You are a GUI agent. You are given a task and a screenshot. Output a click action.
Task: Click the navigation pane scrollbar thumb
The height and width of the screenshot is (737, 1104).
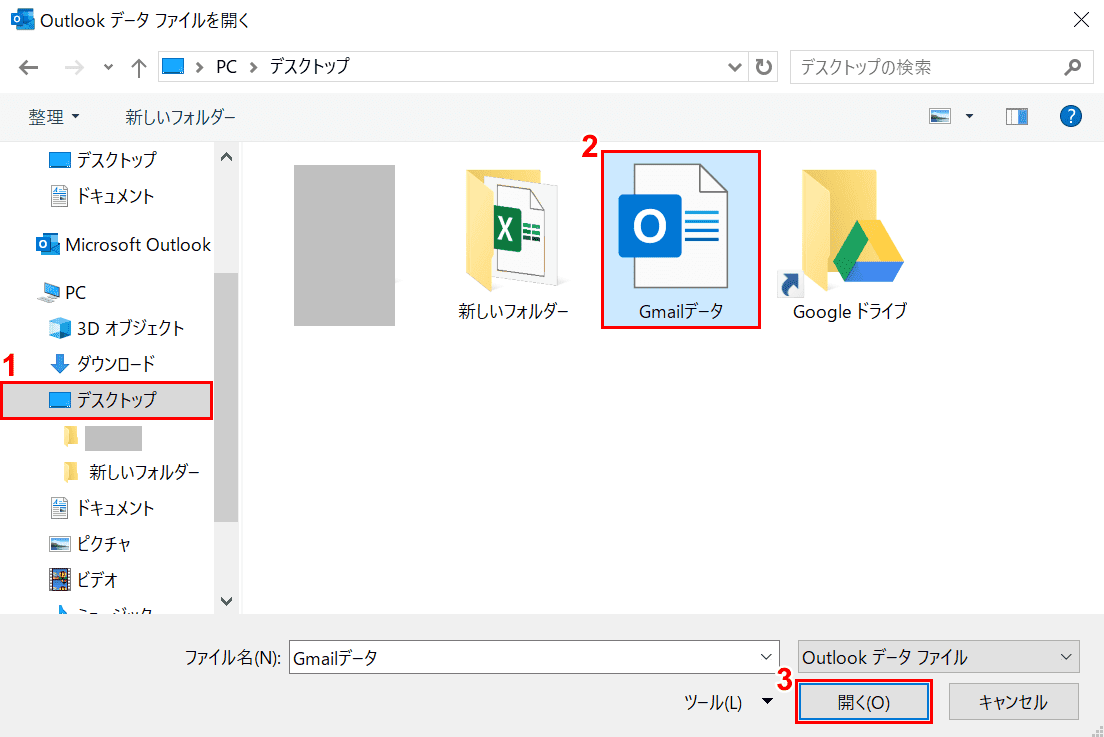pyautogui.click(x=226, y=398)
